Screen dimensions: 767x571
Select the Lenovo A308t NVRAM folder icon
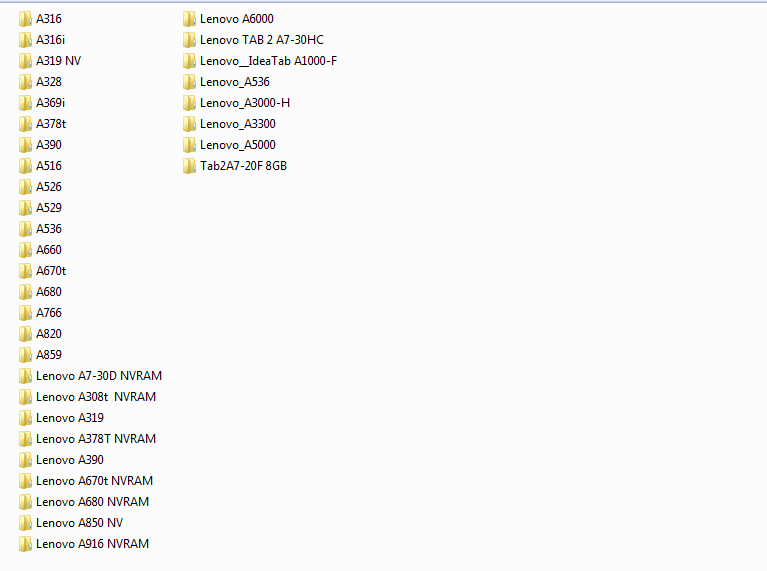coord(25,398)
